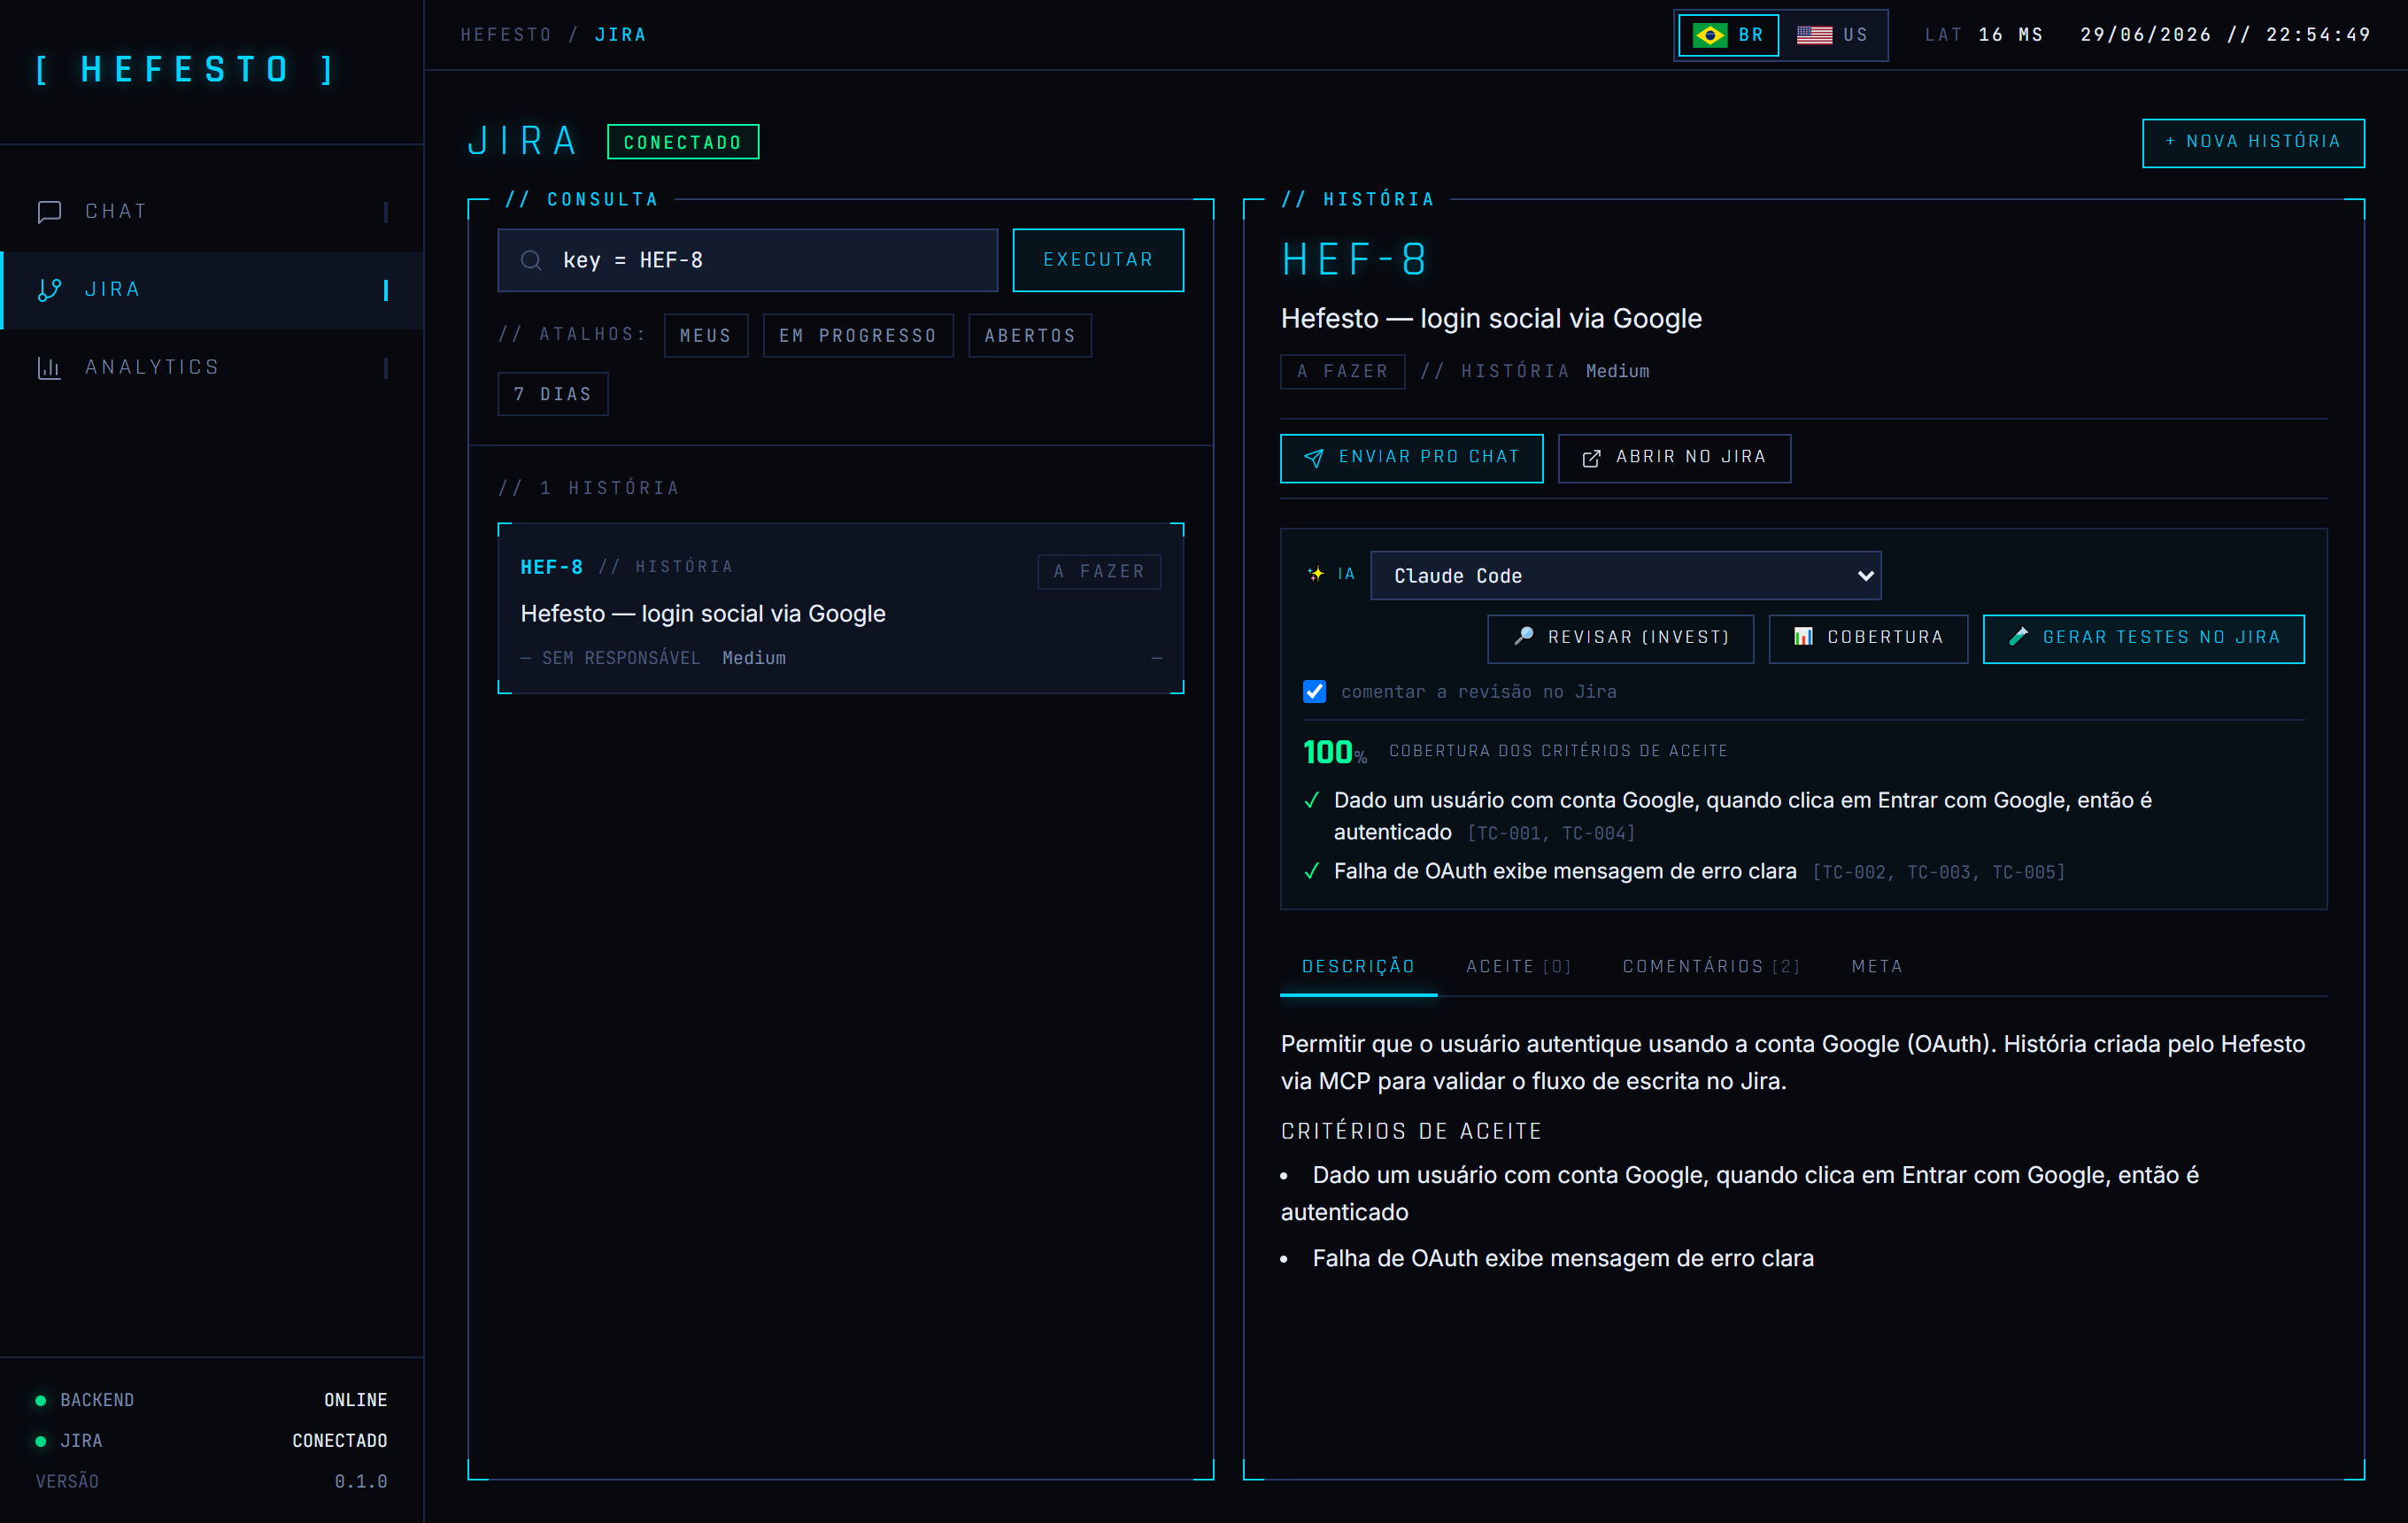Switch to the Descrição tab
This screenshot has width=2408, height=1523.
coord(1358,967)
